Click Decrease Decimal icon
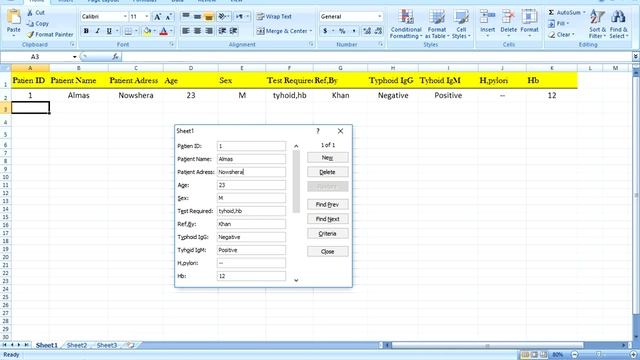The image size is (640, 360). point(378,31)
